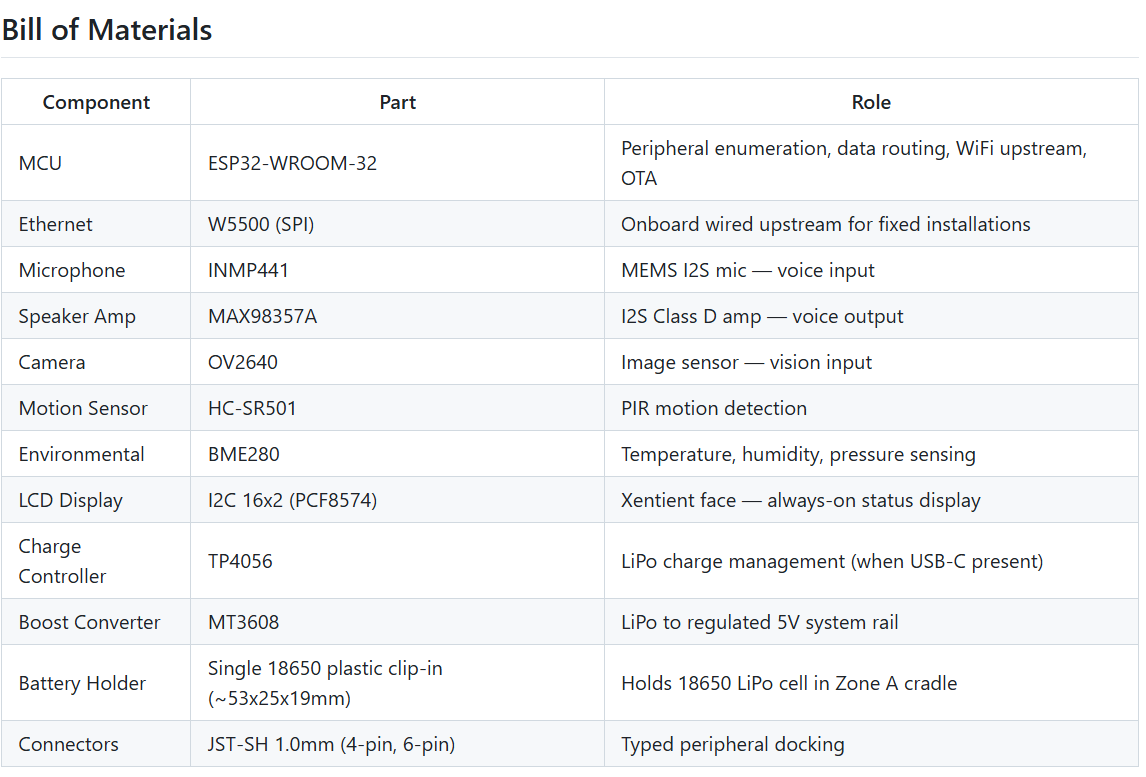
Task: Select the Component column header
Action: (x=96, y=102)
